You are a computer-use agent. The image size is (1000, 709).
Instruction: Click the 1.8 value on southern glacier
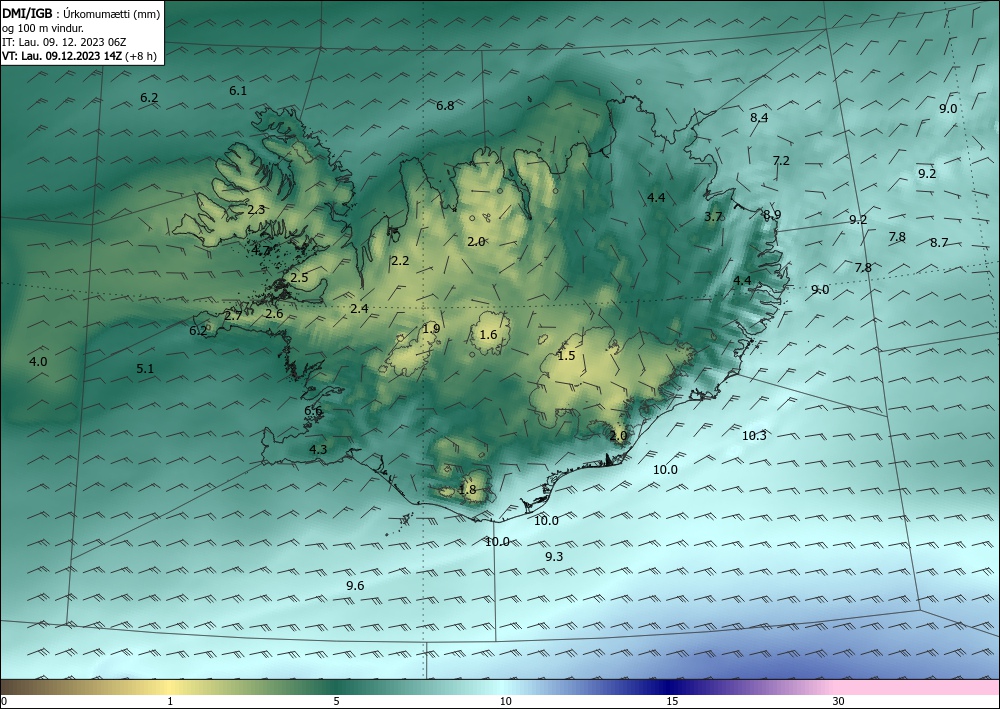tap(467, 490)
